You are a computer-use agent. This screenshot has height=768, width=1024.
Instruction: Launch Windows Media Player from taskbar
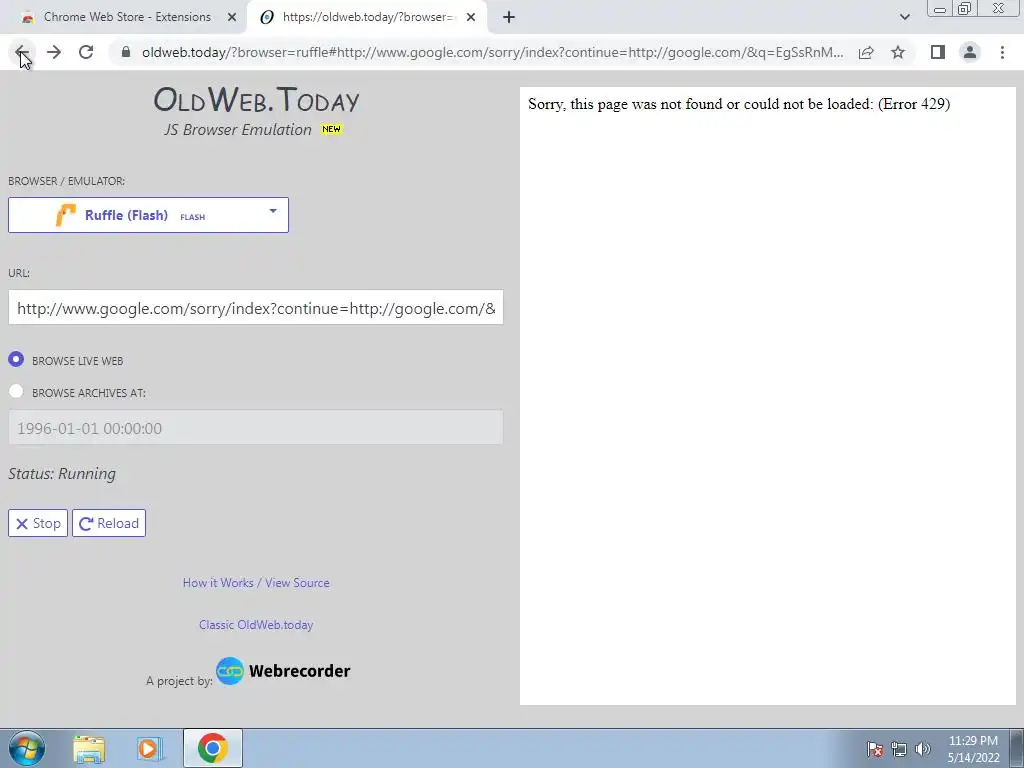tap(150, 749)
